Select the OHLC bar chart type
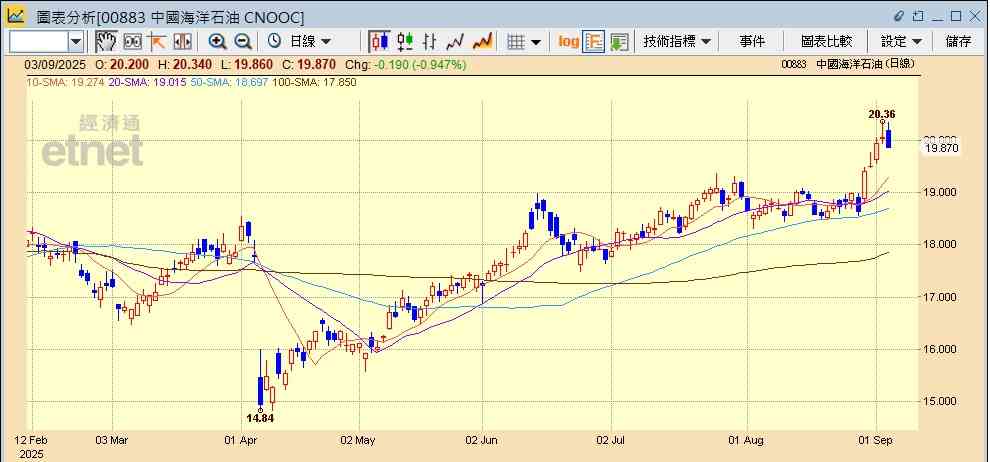 tap(430, 42)
